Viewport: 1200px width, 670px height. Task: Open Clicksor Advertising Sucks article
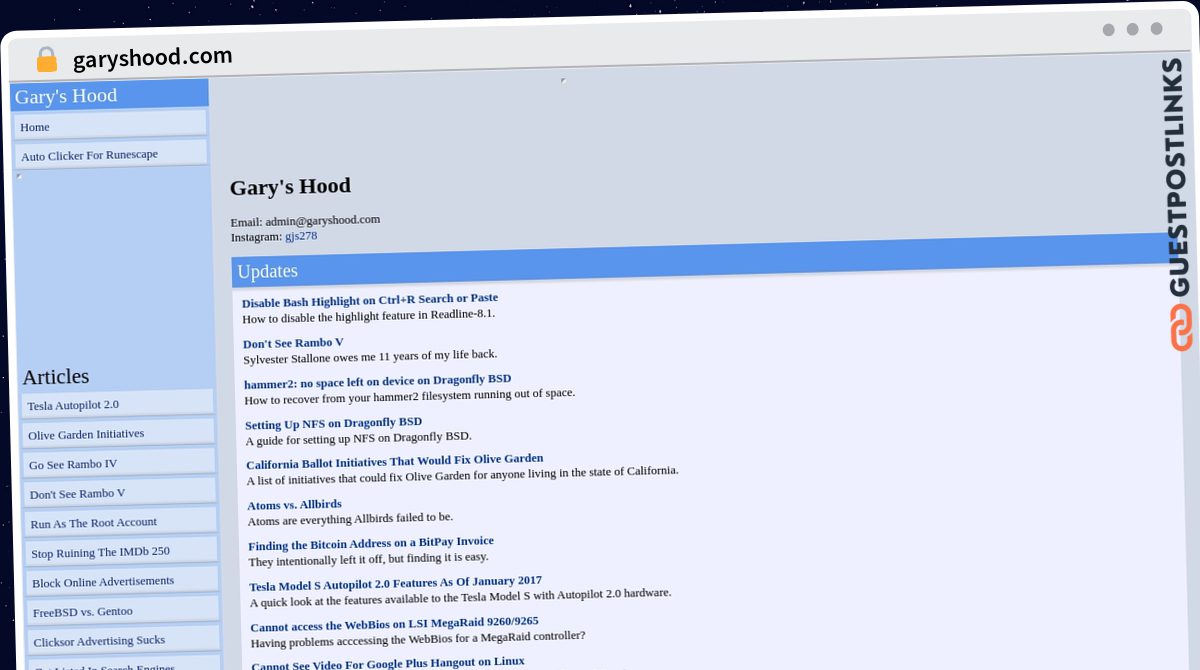pos(125,640)
